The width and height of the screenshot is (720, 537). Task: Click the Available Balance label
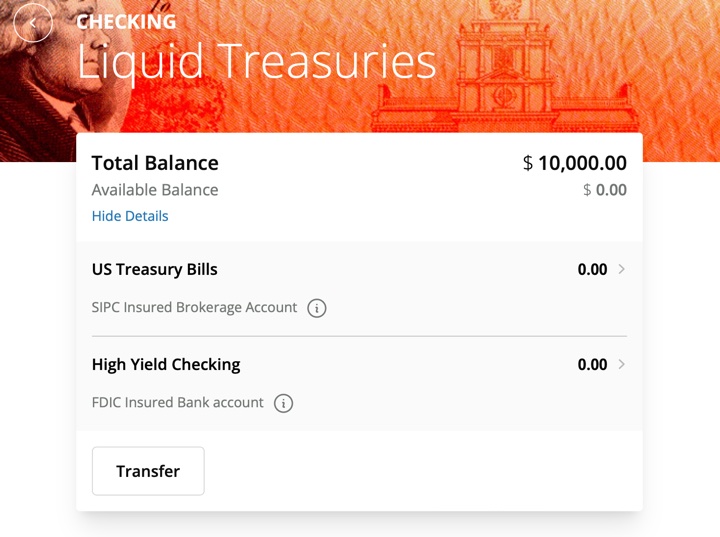tap(155, 190)
